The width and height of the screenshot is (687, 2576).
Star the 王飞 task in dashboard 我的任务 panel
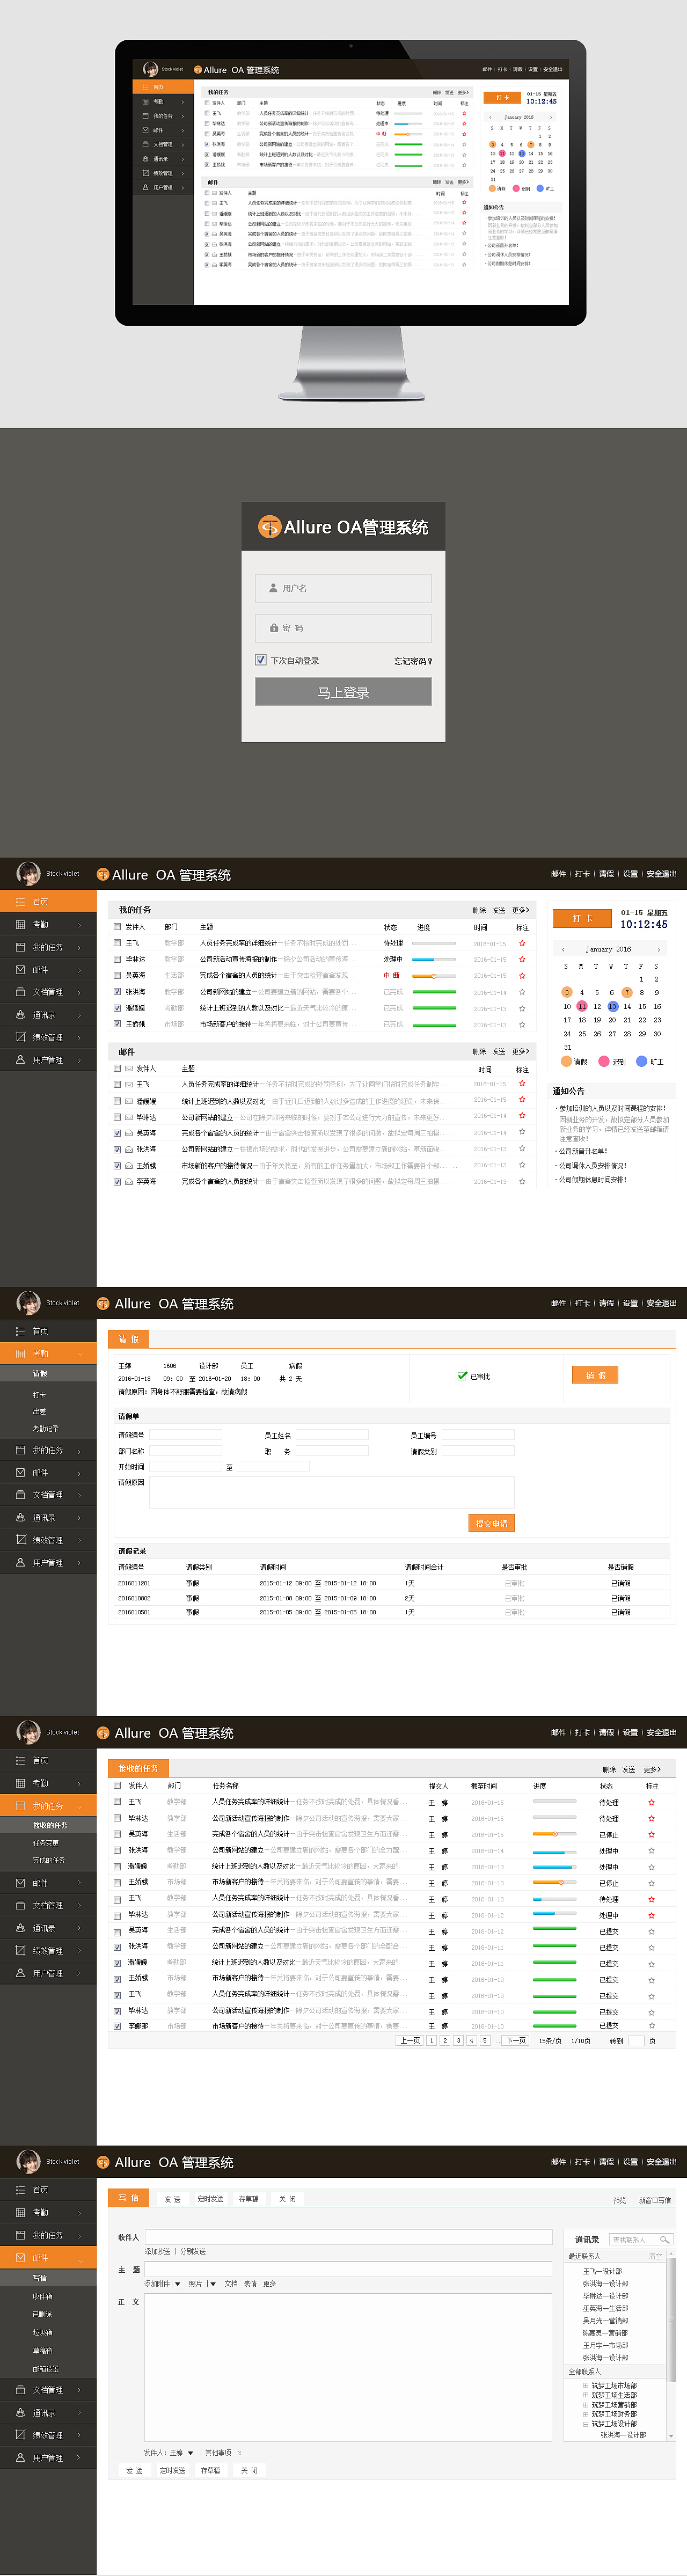[522, 943]
